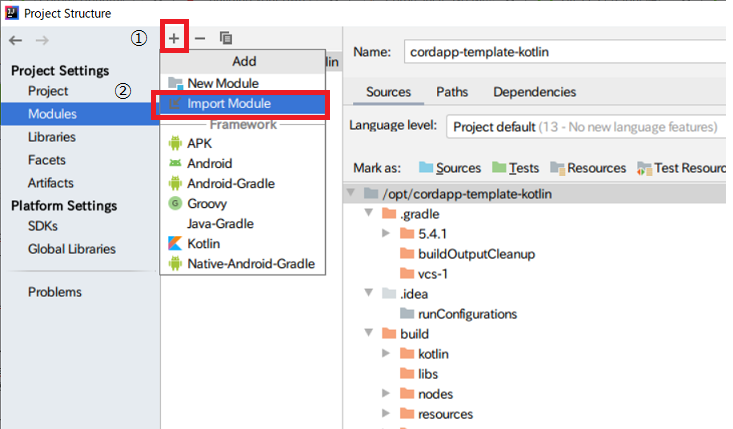The height and width of the screenshot is (429, 733).
Task: Switch to the Sources tab
Action: coord(388,92)
